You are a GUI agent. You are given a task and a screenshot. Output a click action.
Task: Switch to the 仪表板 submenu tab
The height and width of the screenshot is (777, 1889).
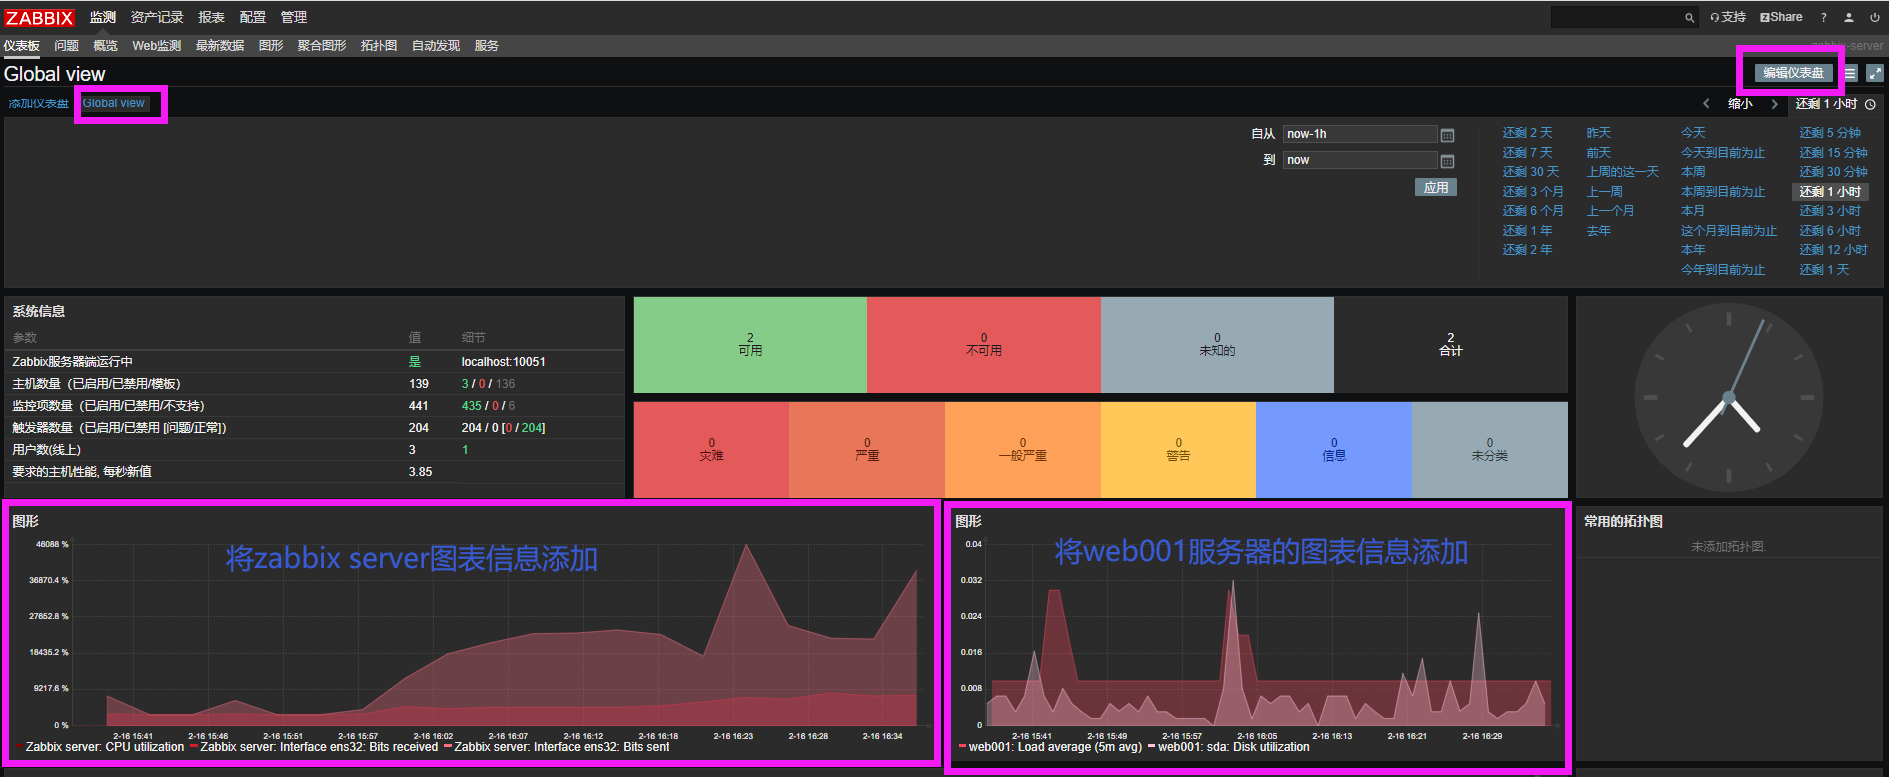(21, 46)
